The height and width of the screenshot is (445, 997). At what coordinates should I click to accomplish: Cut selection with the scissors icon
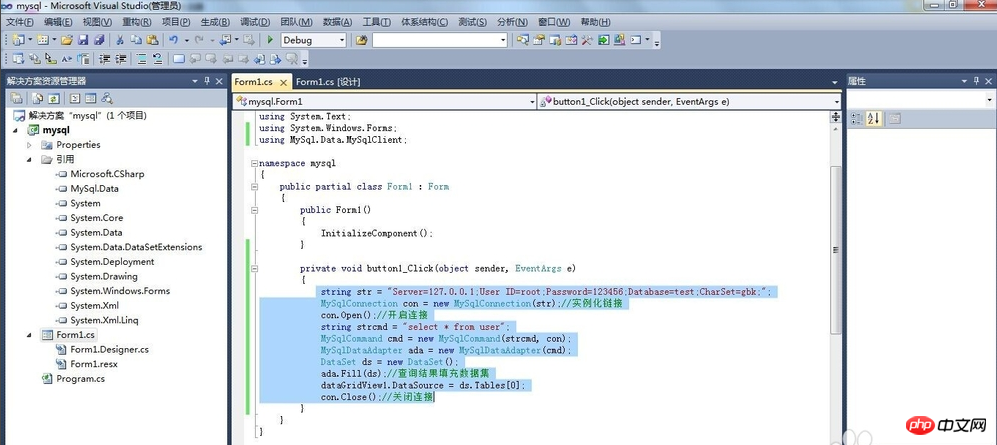tap(120, 40)
